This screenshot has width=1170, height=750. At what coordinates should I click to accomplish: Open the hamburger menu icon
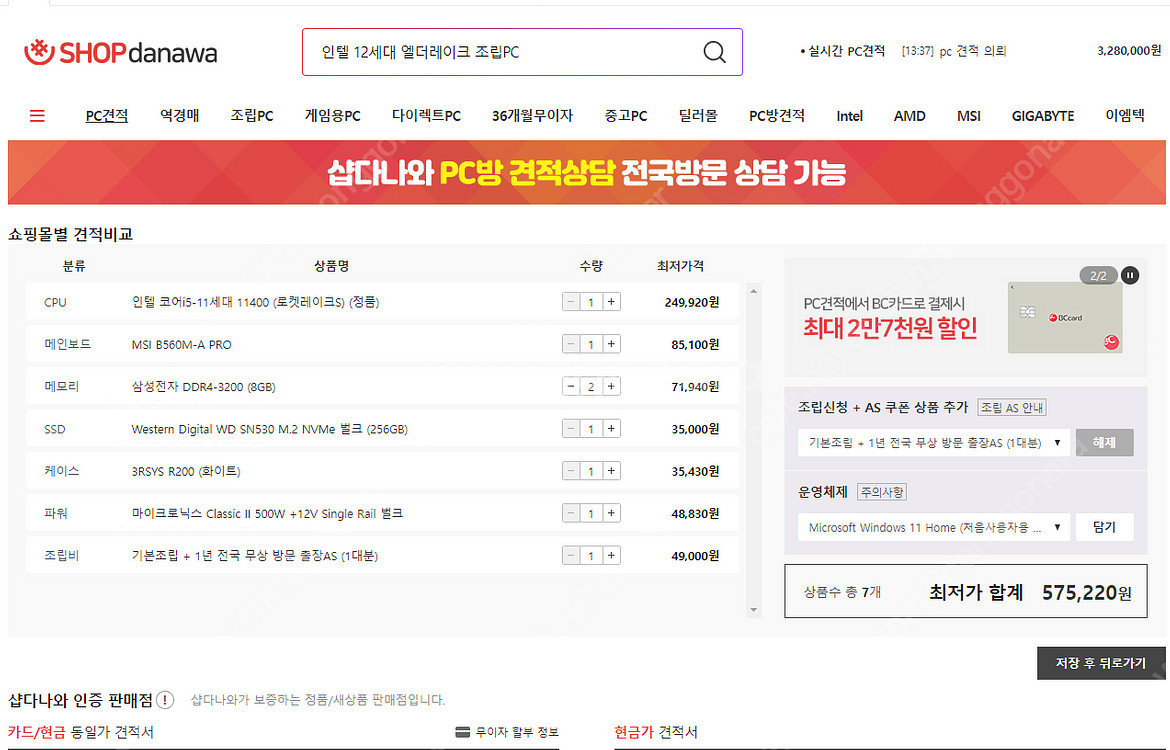(x=37, y=116)
